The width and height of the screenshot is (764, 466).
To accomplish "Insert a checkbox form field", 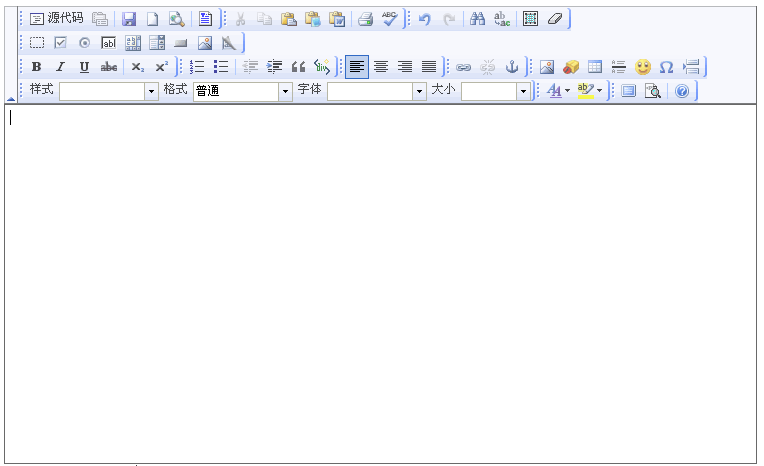I will pos(60,43).
